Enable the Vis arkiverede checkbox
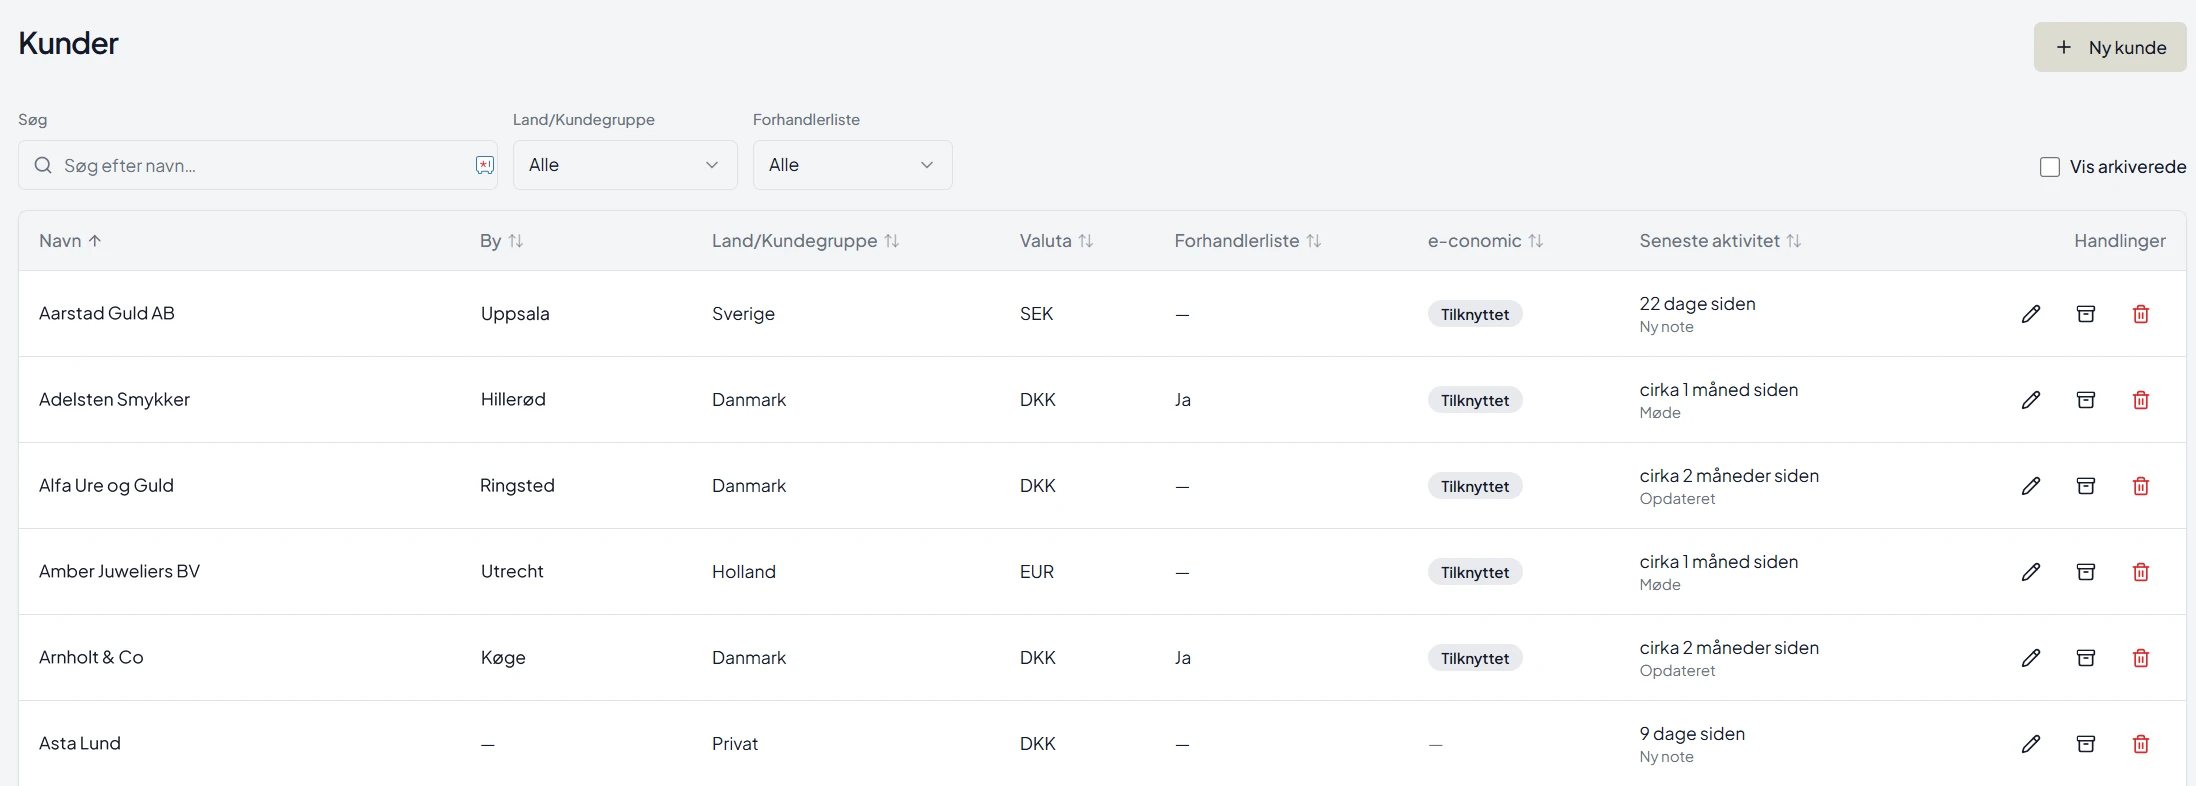The width and height of the screenshot is (2196, 786). point(2050,167)
